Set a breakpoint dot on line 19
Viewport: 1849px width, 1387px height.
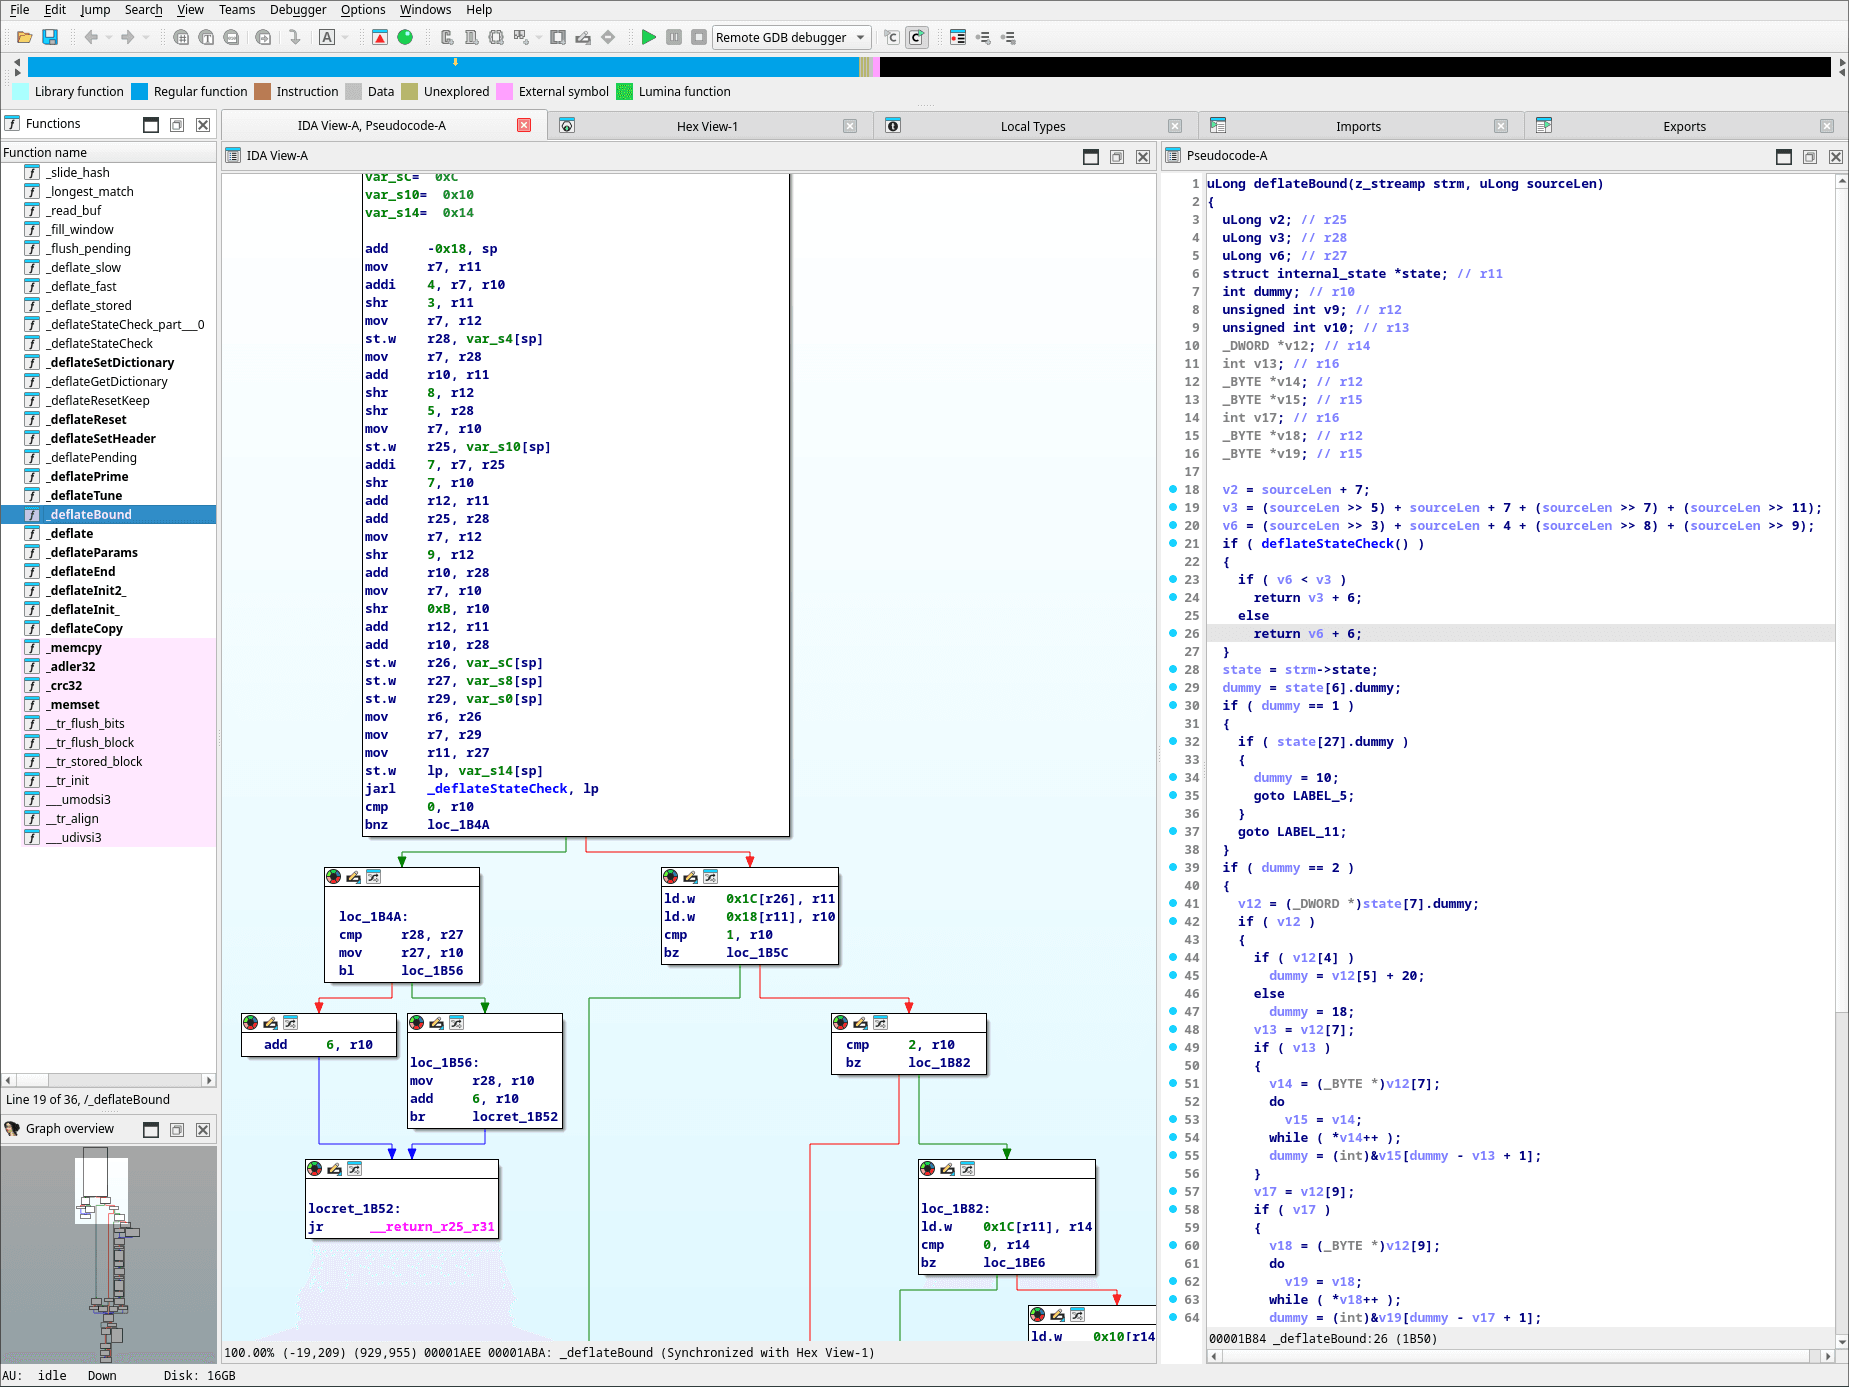point(1174,508)
